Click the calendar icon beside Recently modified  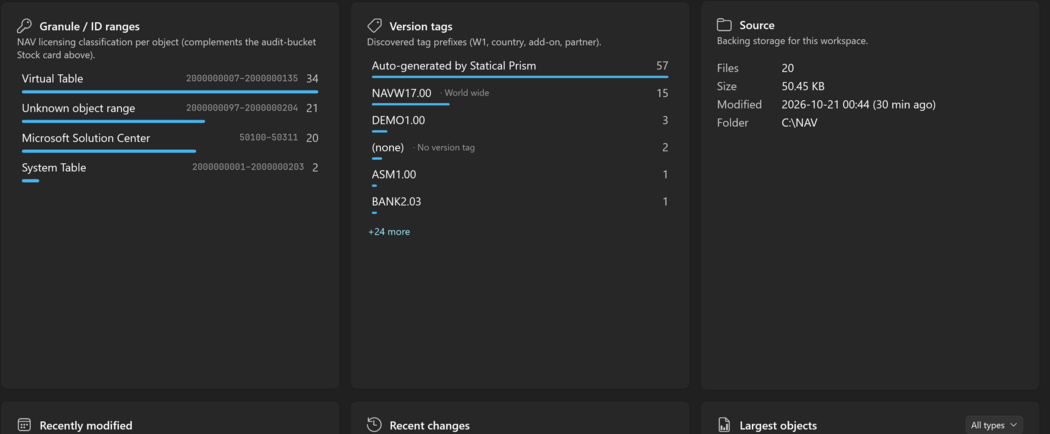click(24, 425)
